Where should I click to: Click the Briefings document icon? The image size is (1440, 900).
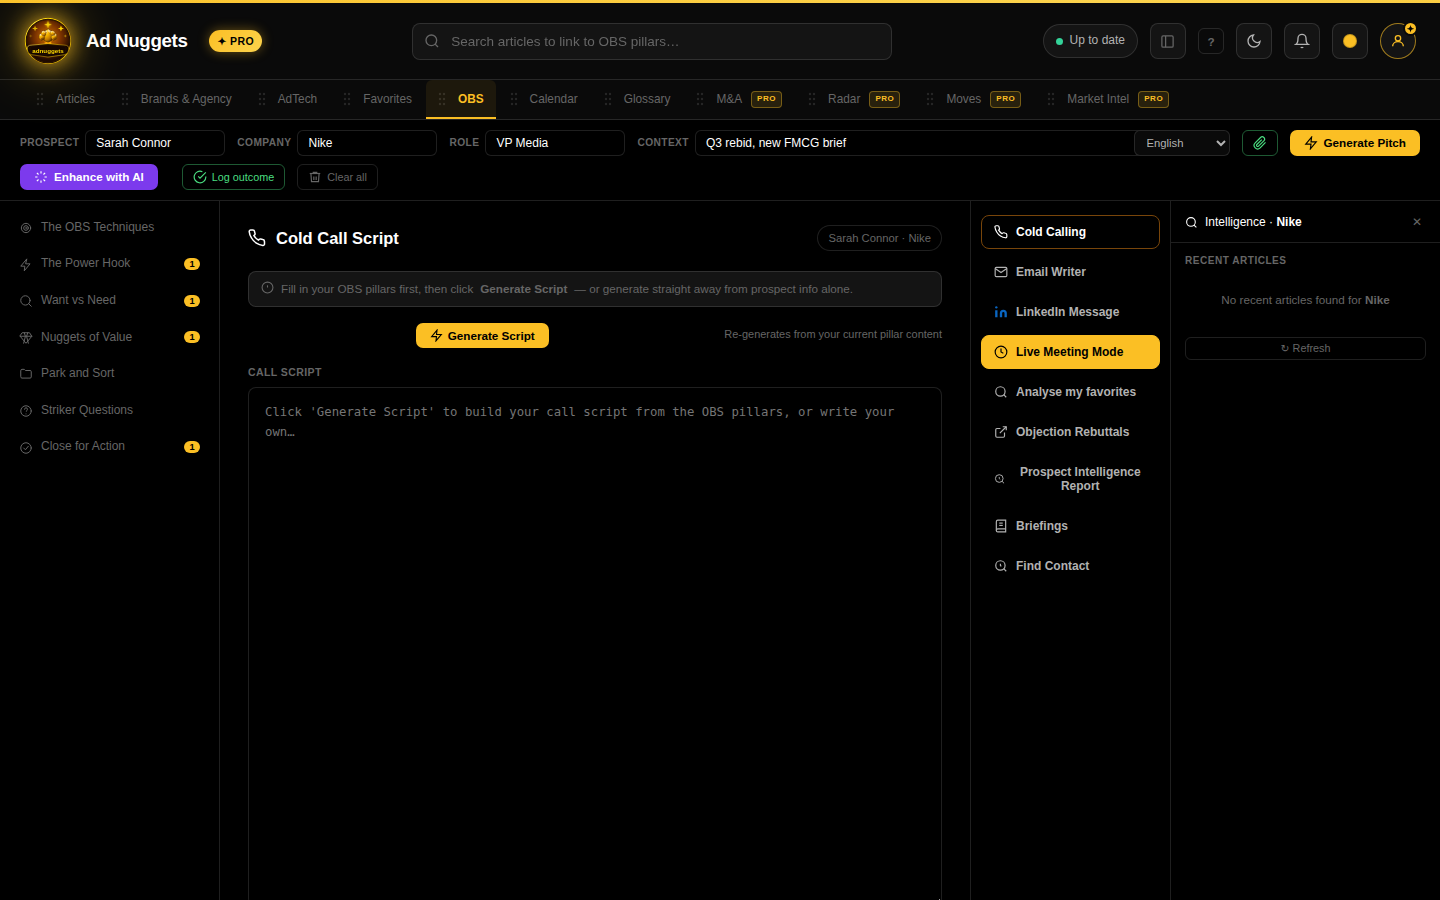pos(1001,526)
